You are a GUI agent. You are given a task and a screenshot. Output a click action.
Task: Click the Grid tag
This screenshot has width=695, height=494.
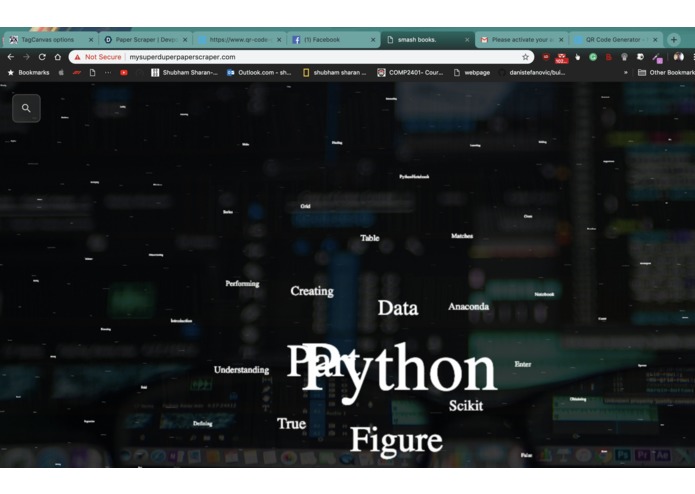pyautogui.click(x=305, y=206)
